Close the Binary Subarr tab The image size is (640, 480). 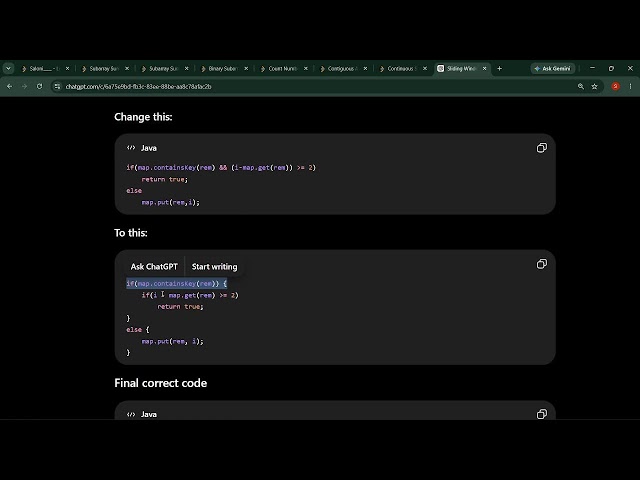246,69
